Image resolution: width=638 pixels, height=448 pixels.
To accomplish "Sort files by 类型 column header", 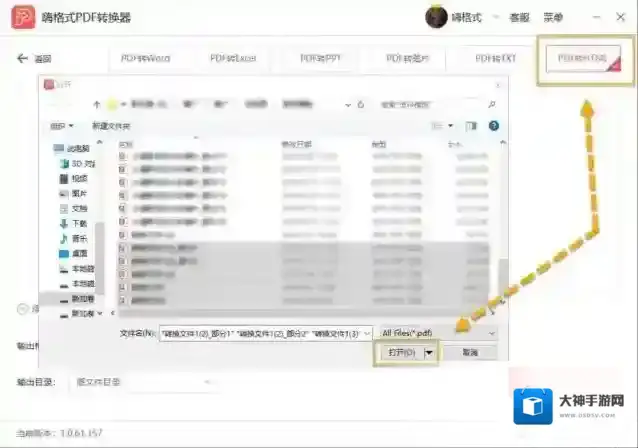I will [379, 144].
